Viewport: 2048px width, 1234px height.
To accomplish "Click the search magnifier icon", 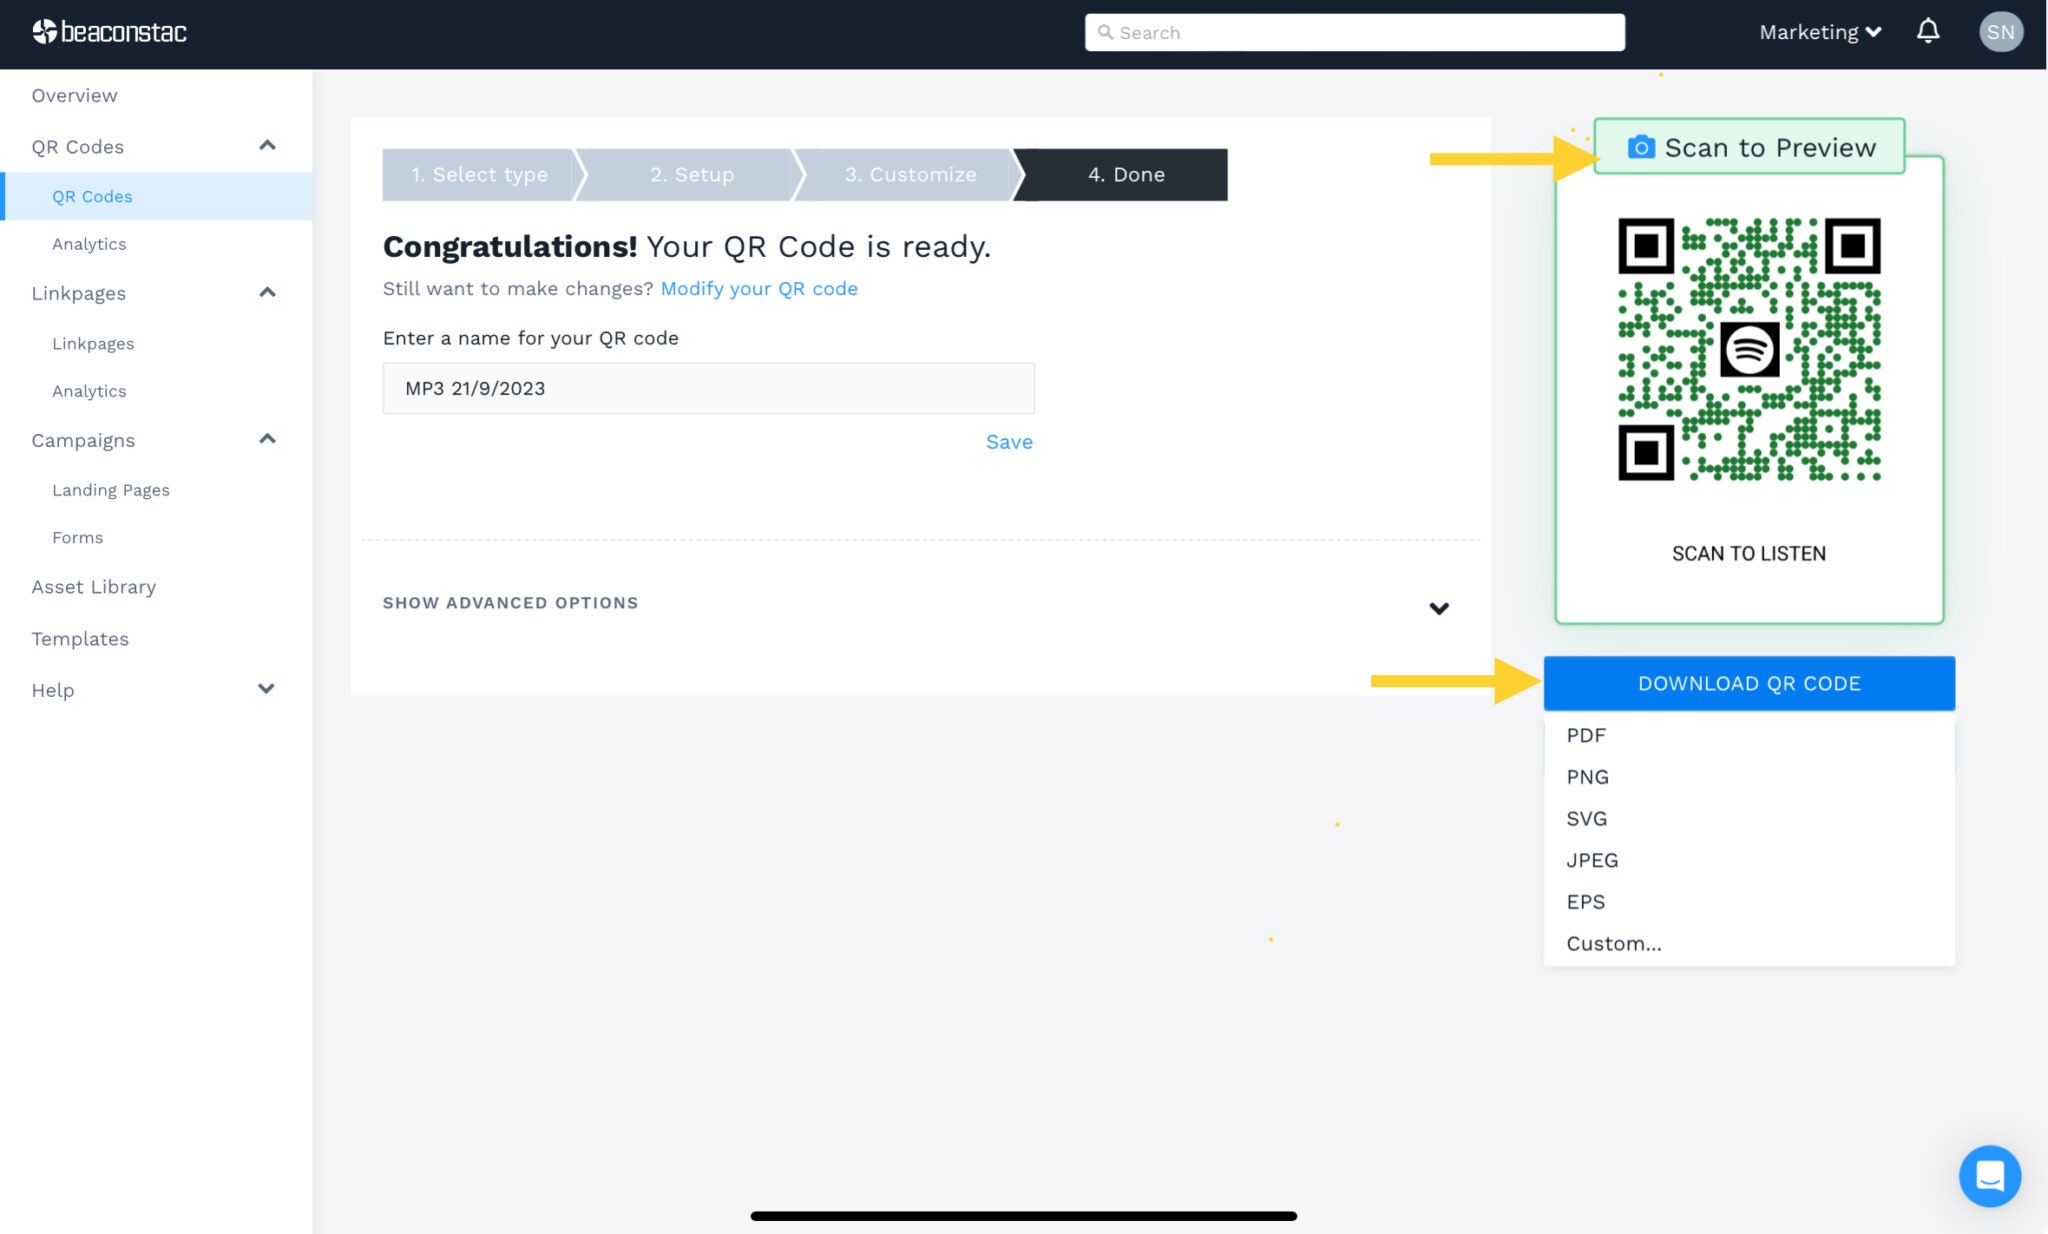I will pyautogui.click(x=1106, y=31).
